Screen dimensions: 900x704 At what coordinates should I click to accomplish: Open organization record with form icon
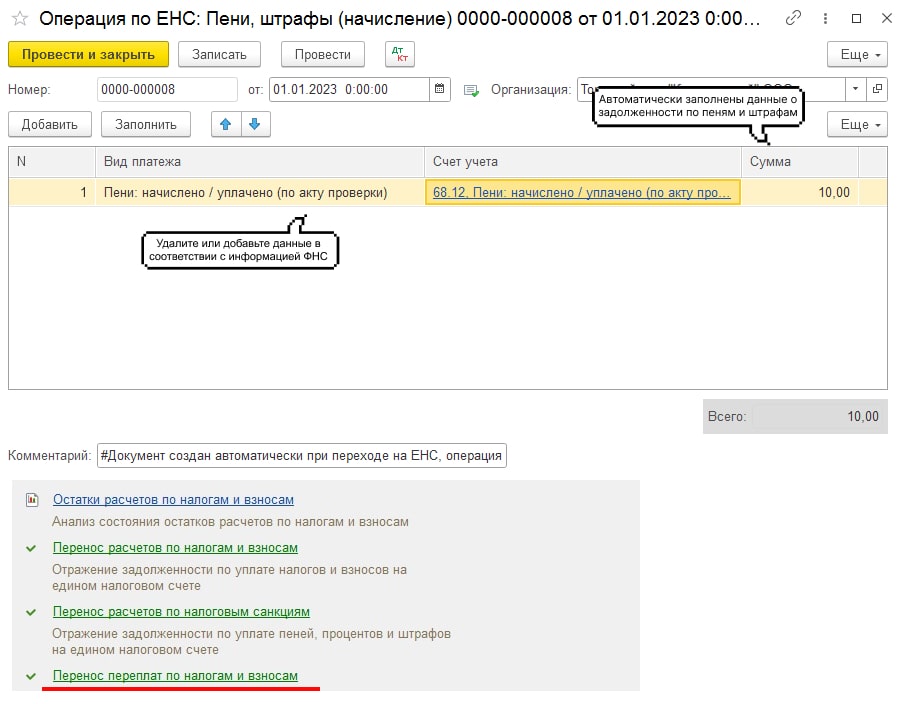tap(877, 89)
